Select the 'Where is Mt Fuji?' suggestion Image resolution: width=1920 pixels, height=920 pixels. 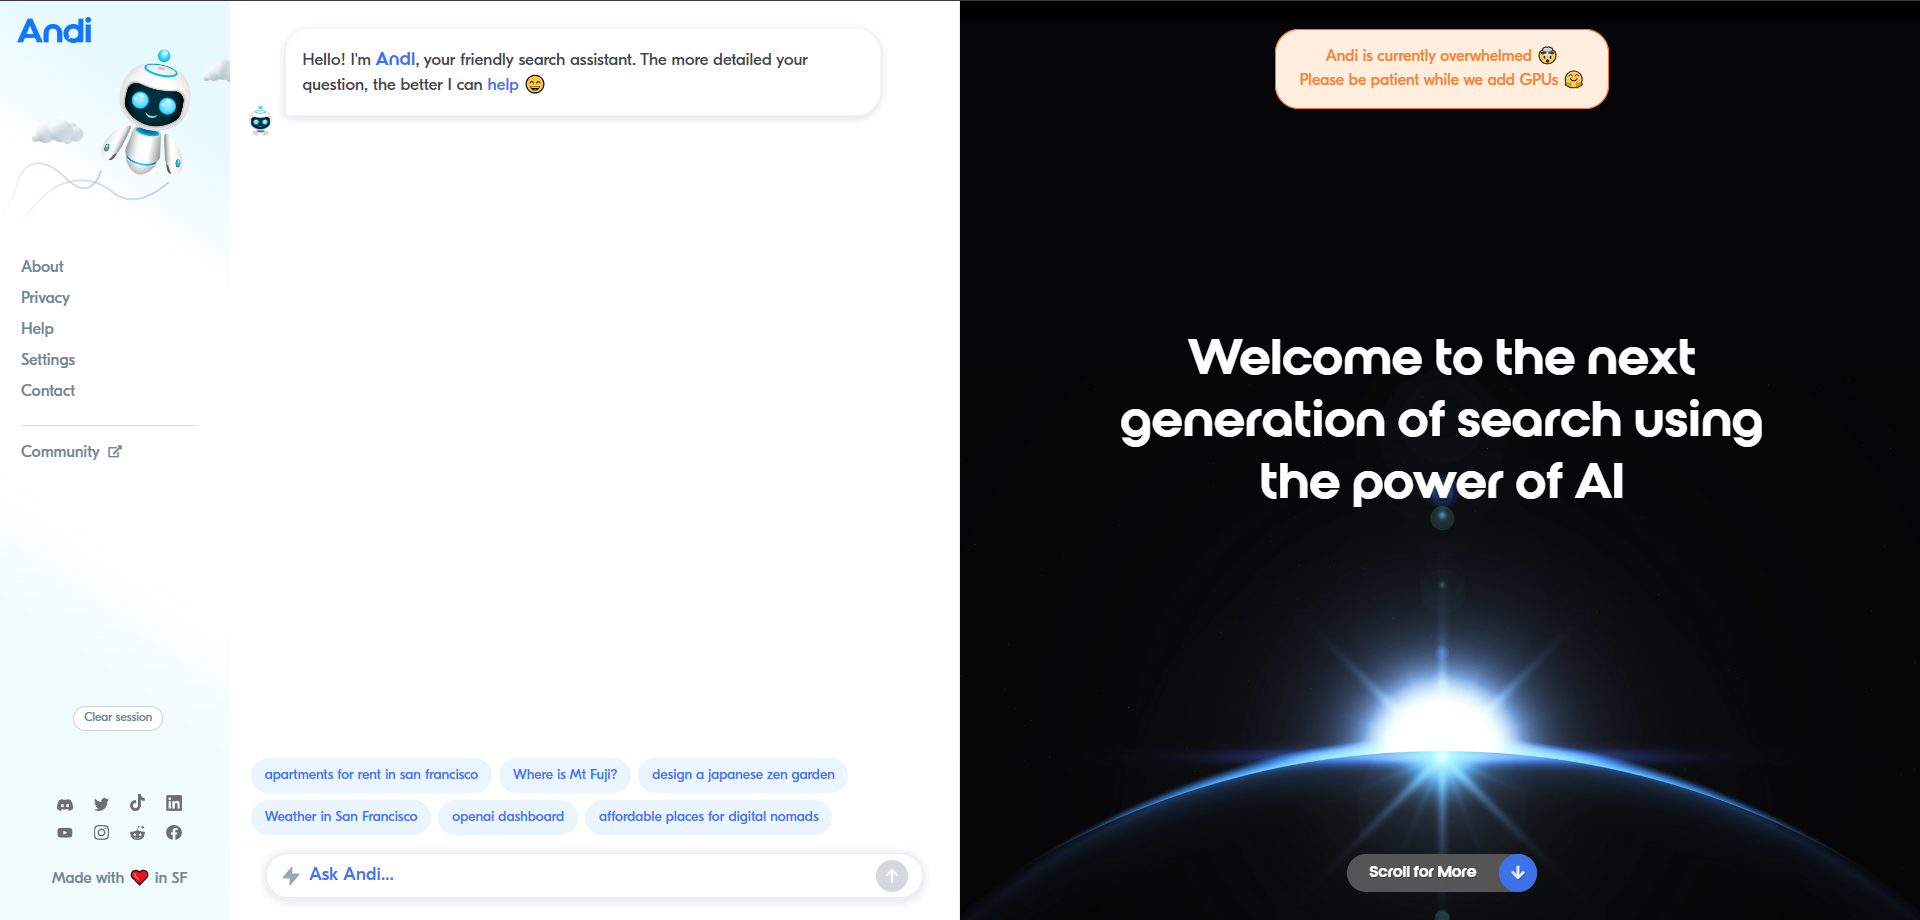565,775
